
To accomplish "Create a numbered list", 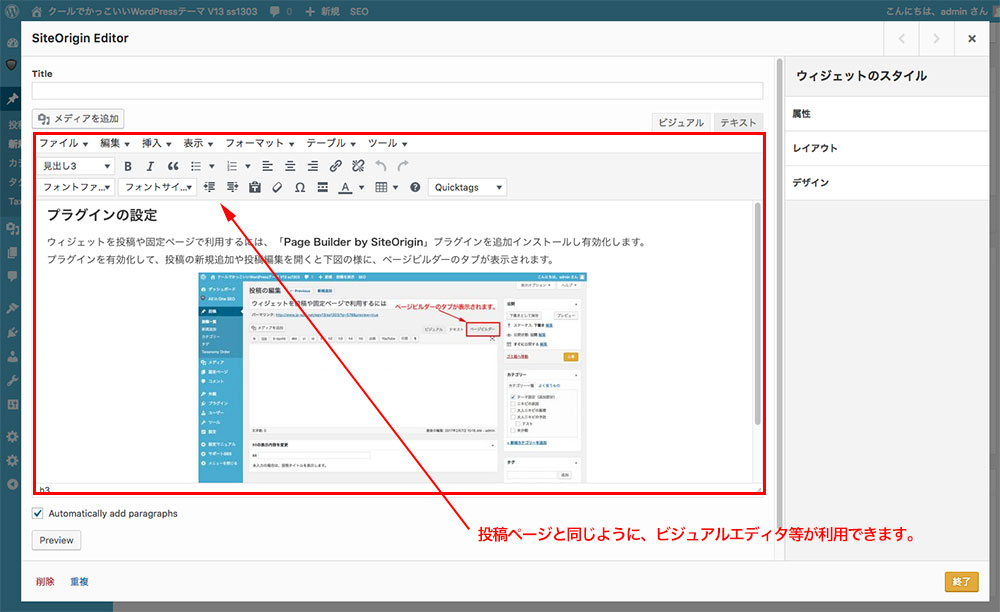I will [x=232, y=166].
